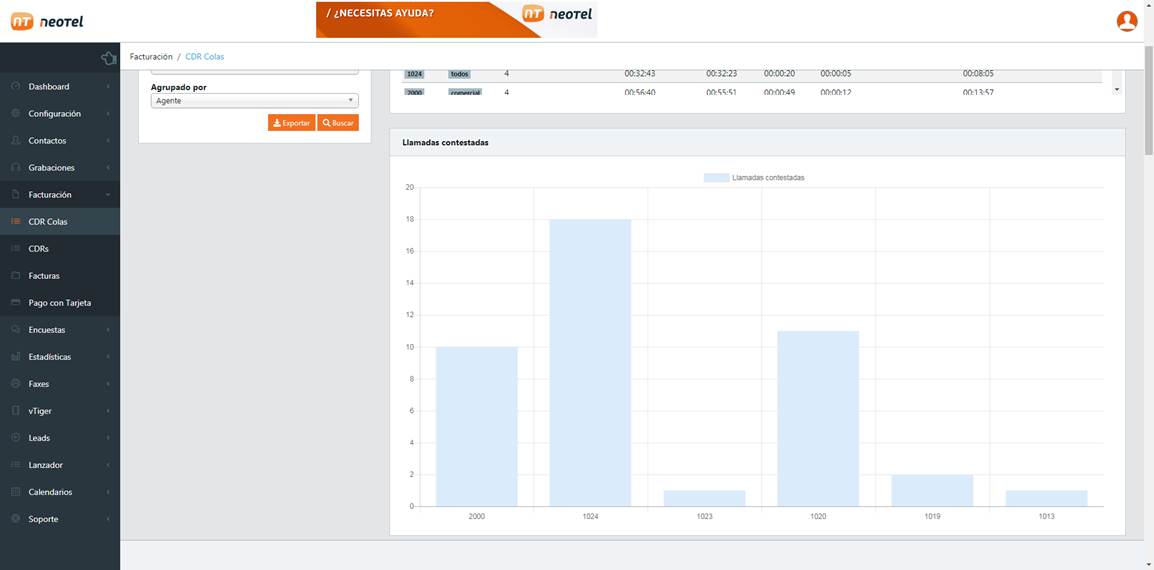1154x570 pixels.
Task: Click the bar for agent 1024
Action: tap(590, 362)
